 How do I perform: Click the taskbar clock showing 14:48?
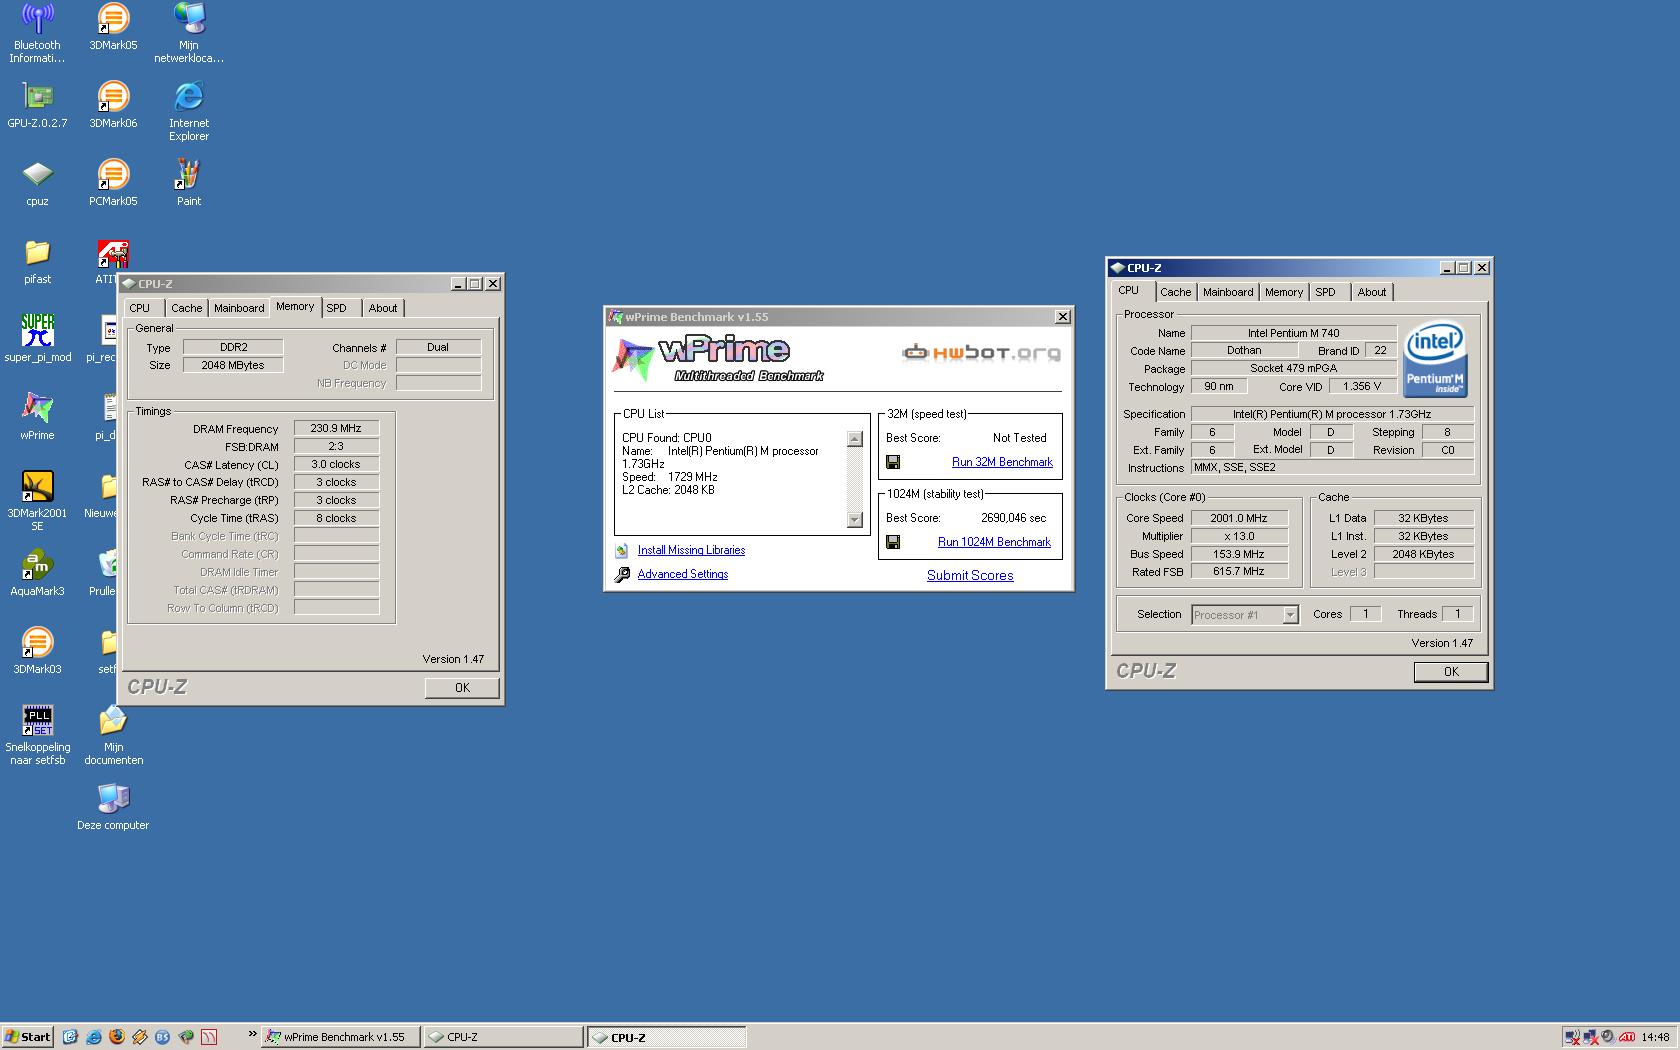click(1655, 1037)
